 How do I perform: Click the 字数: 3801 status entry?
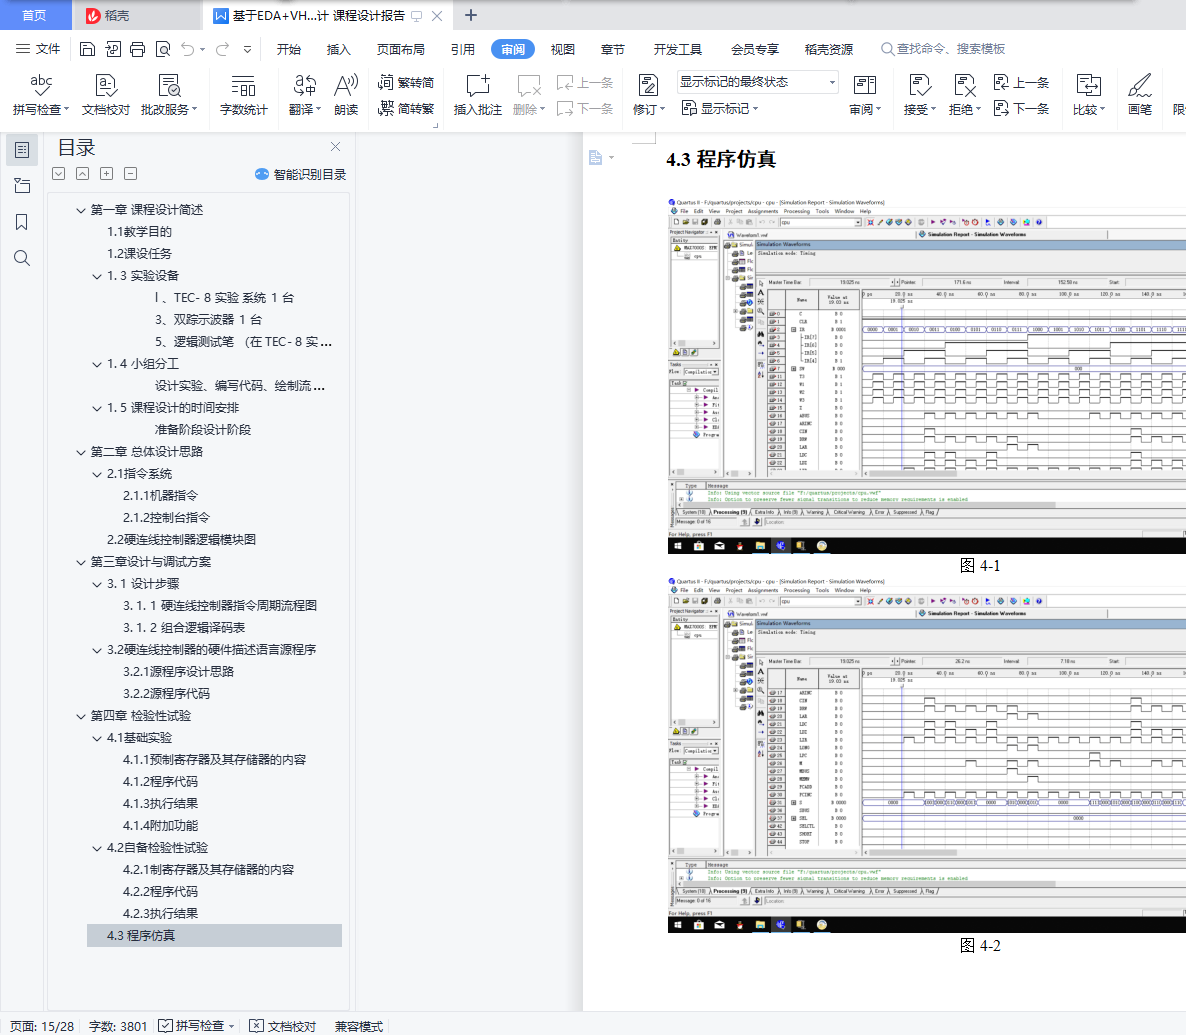click(118, 1026)
